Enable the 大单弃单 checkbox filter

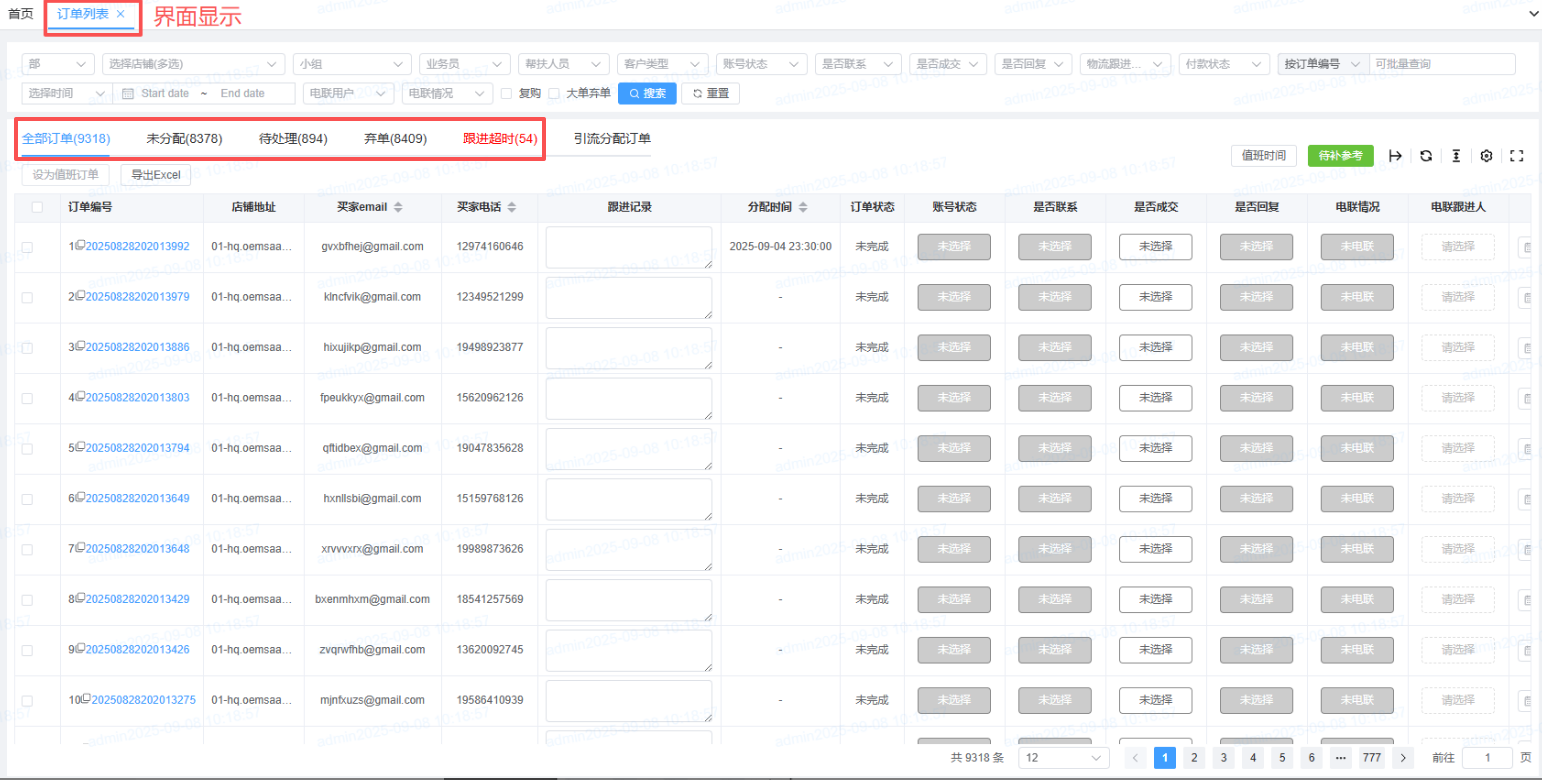tap(553, 94)
